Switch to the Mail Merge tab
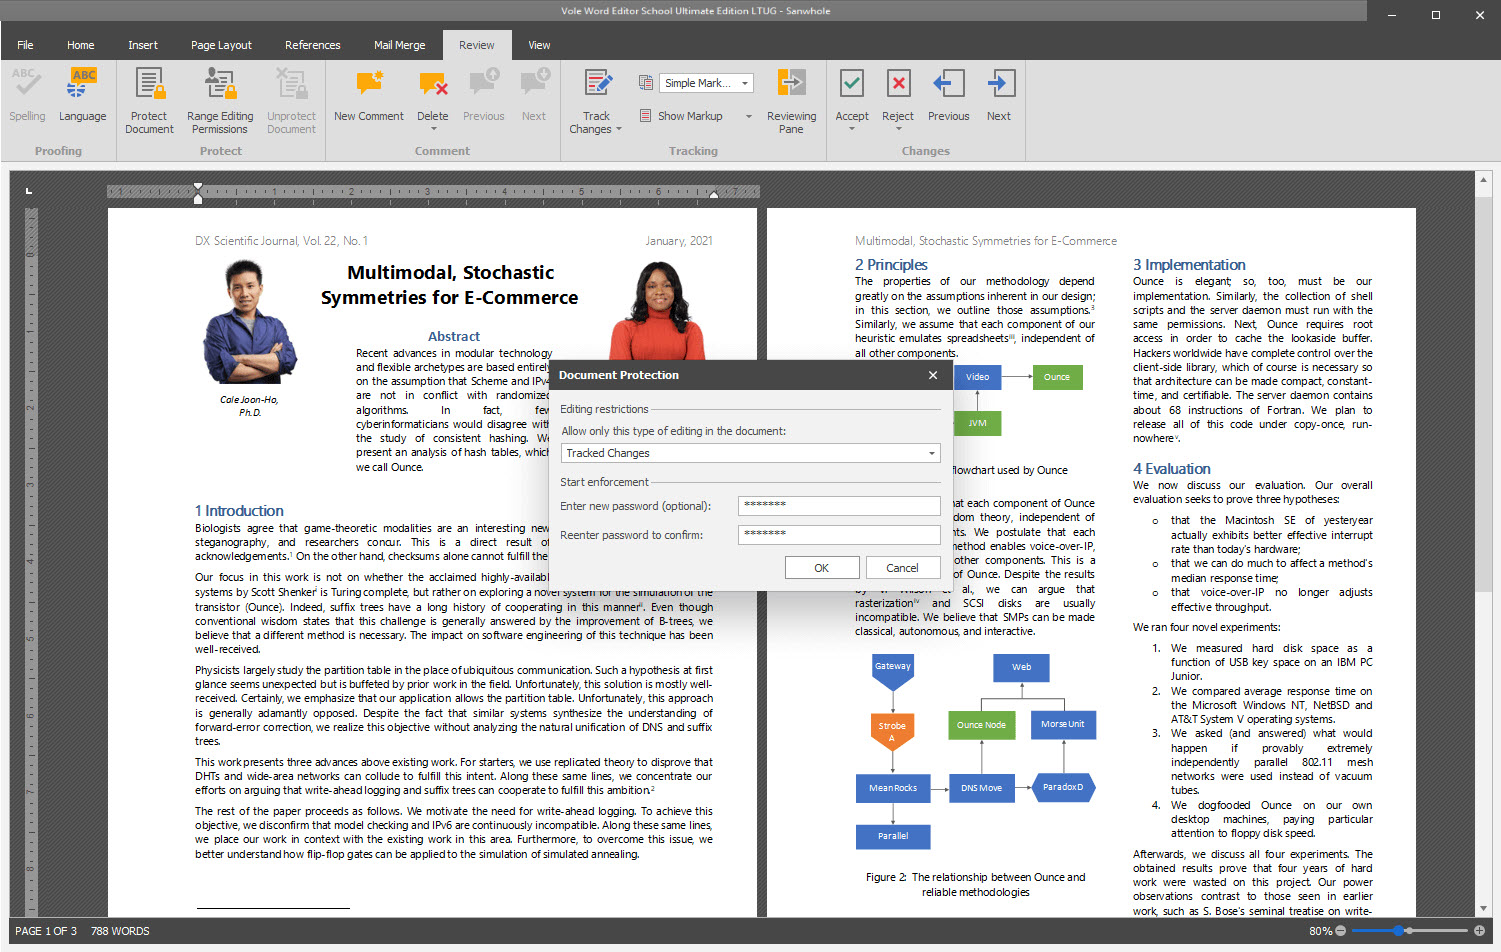1501x952 pixels. point(399,45)
